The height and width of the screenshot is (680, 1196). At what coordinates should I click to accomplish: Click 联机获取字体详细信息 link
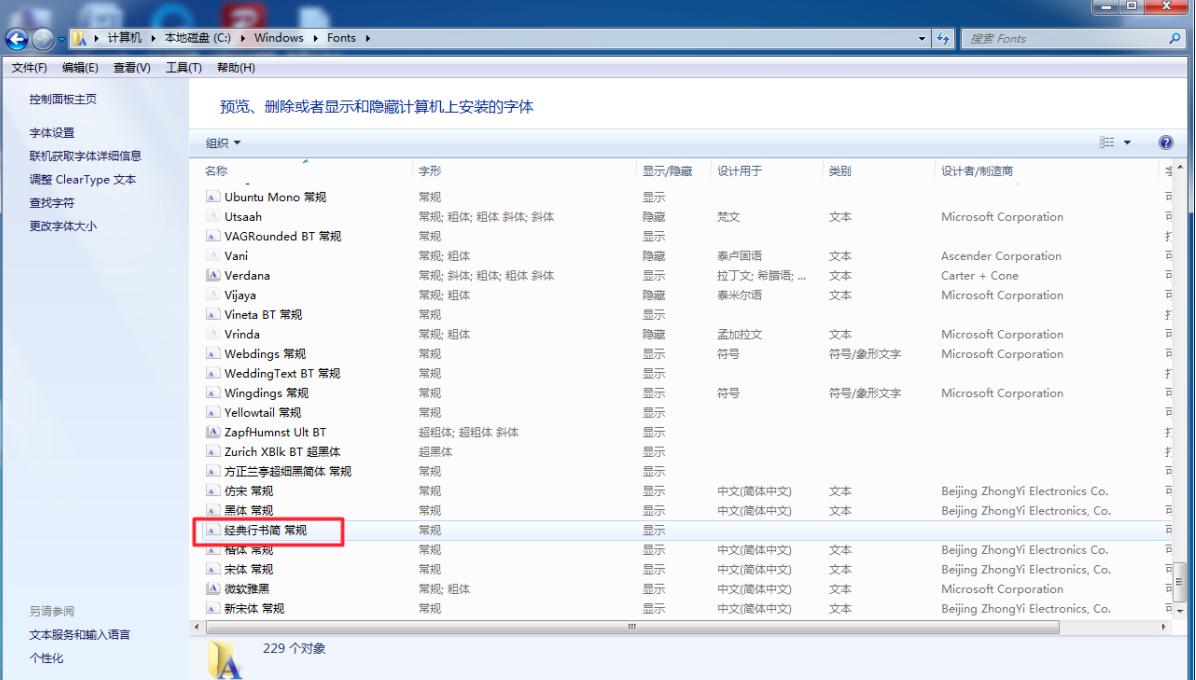(85, 156)
